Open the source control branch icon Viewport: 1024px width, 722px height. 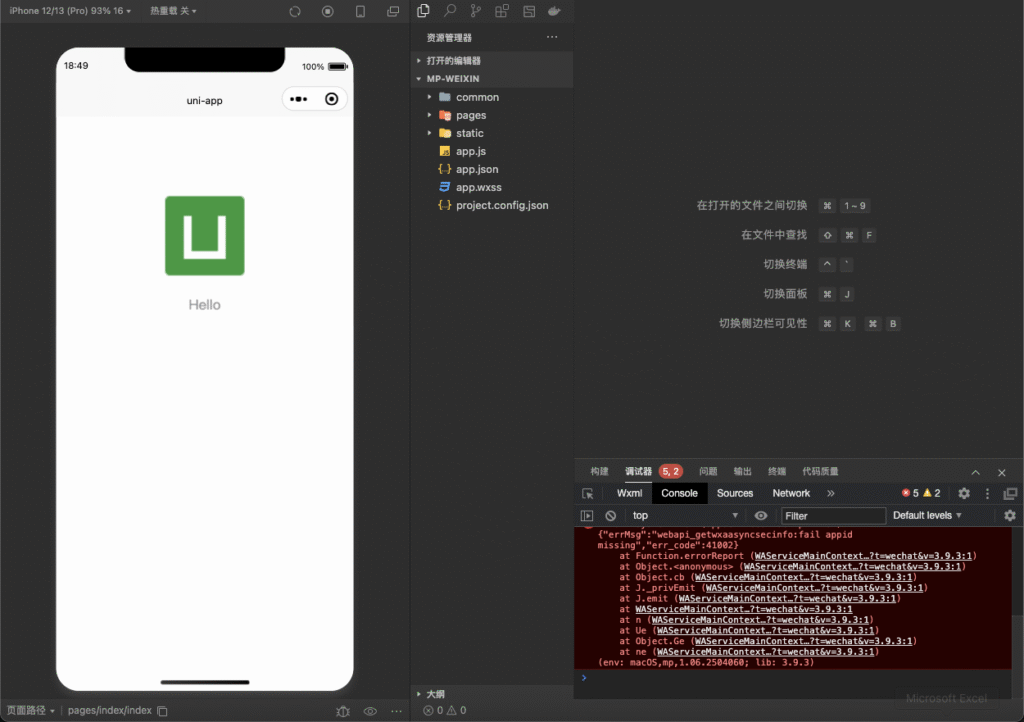(475, 11)
